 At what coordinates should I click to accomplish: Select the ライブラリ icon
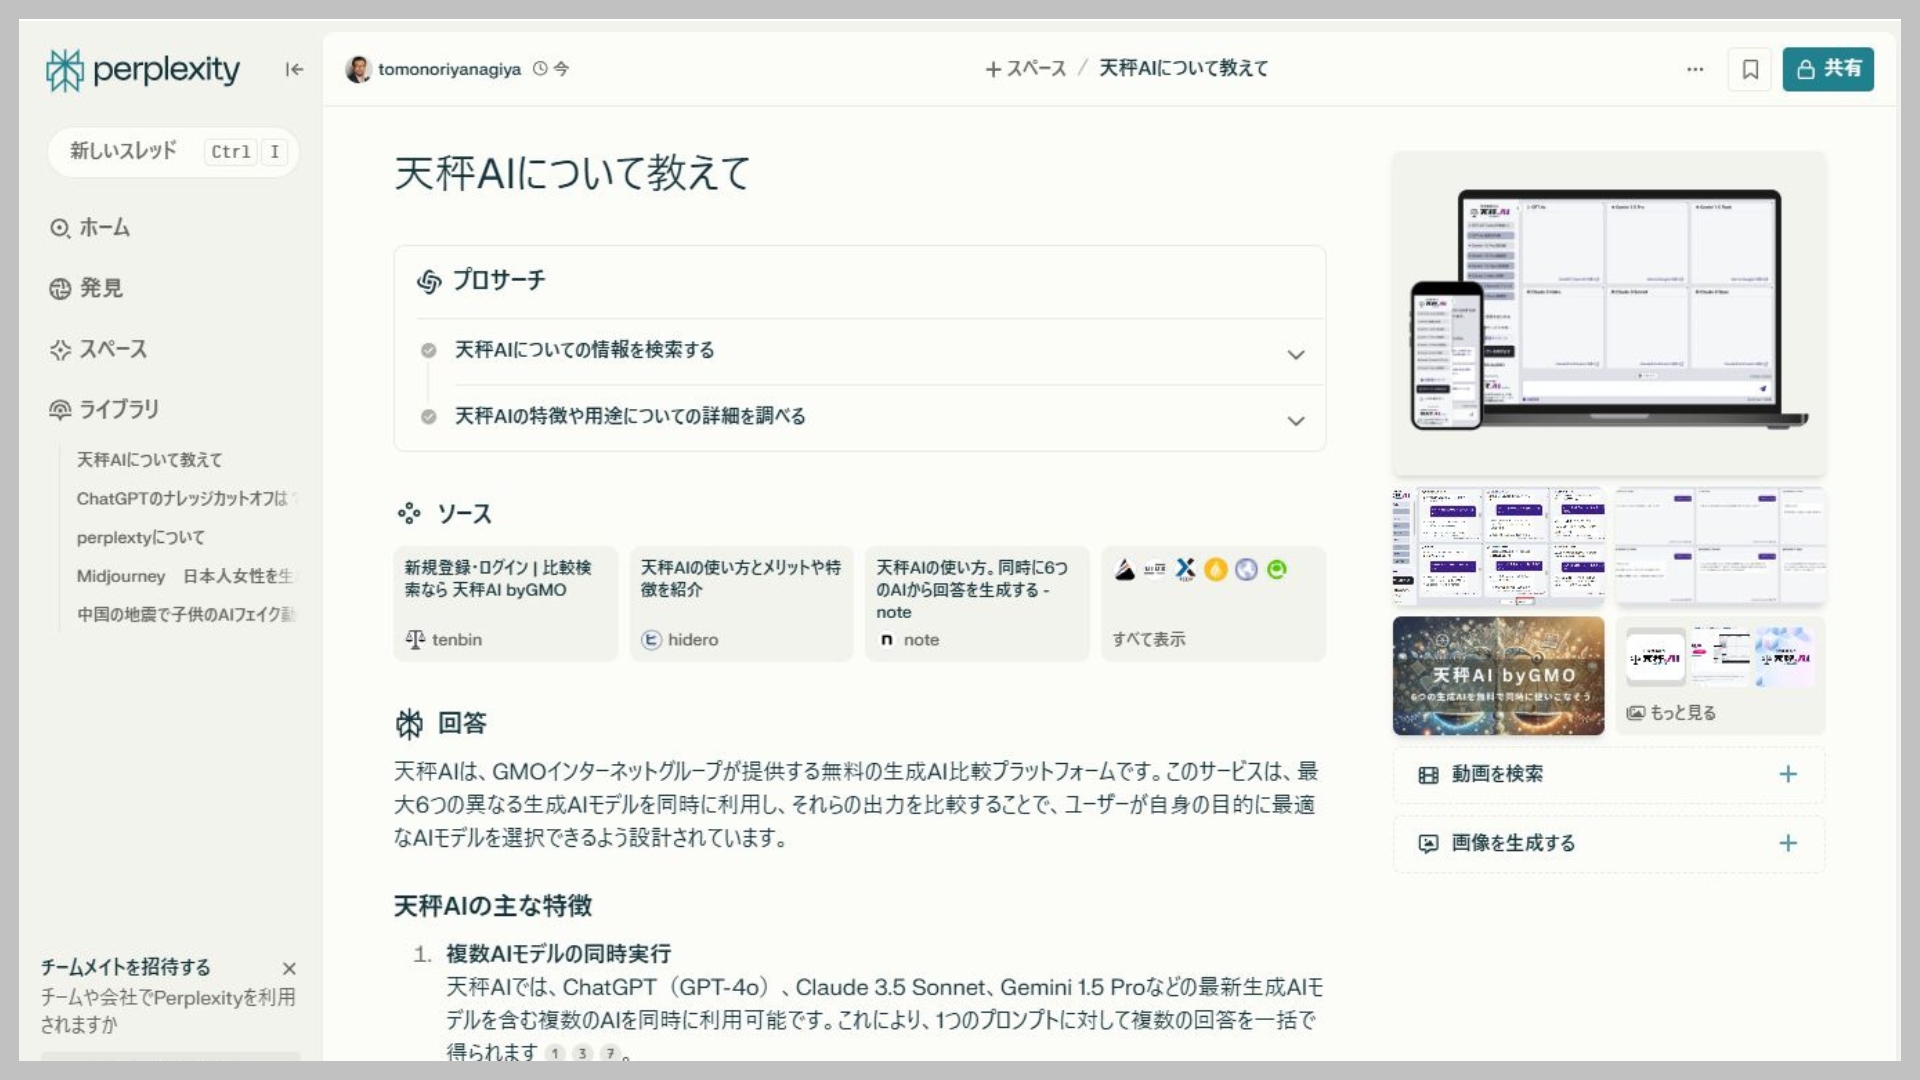coord(58,409)
